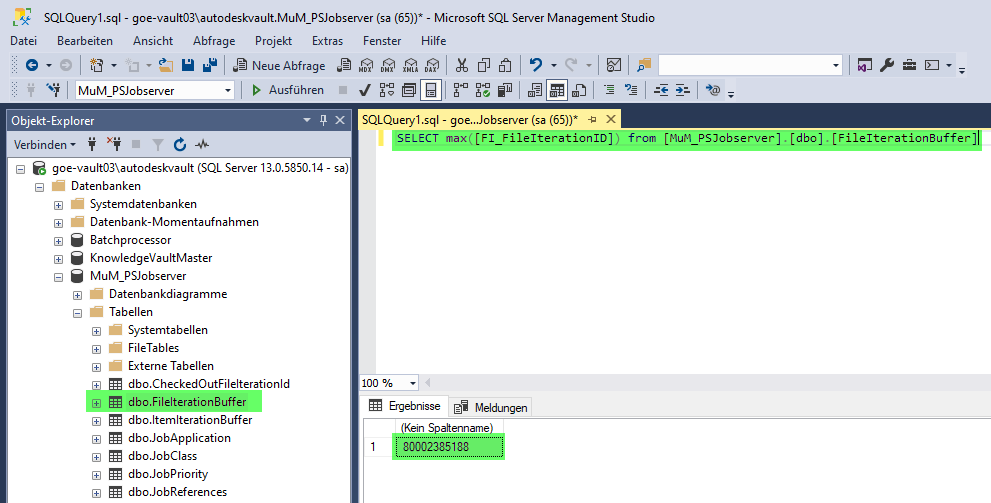Click the increase indent icon

click(683, 90)
